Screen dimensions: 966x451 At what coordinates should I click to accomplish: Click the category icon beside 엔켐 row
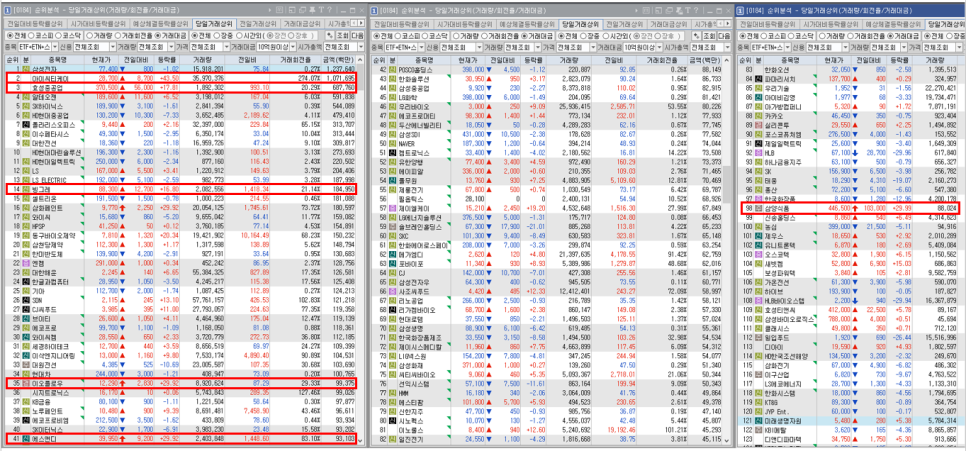26,262
